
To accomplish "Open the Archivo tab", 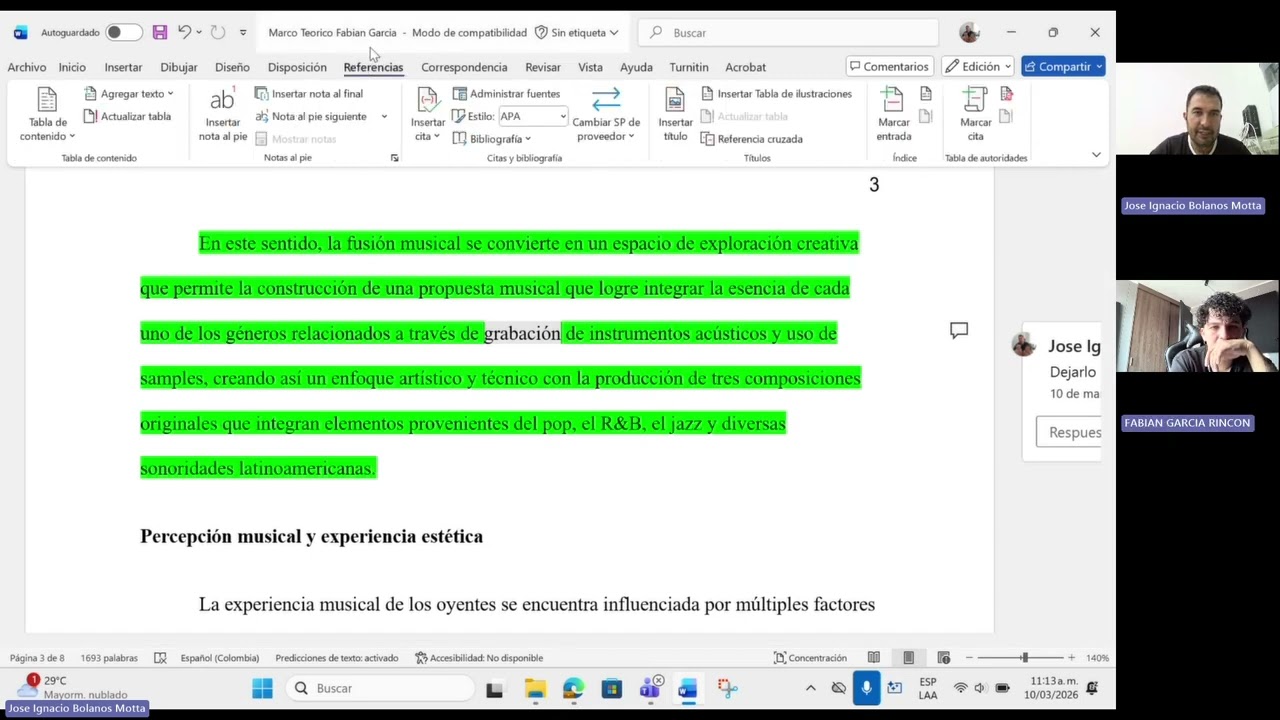I will point(27,67).
